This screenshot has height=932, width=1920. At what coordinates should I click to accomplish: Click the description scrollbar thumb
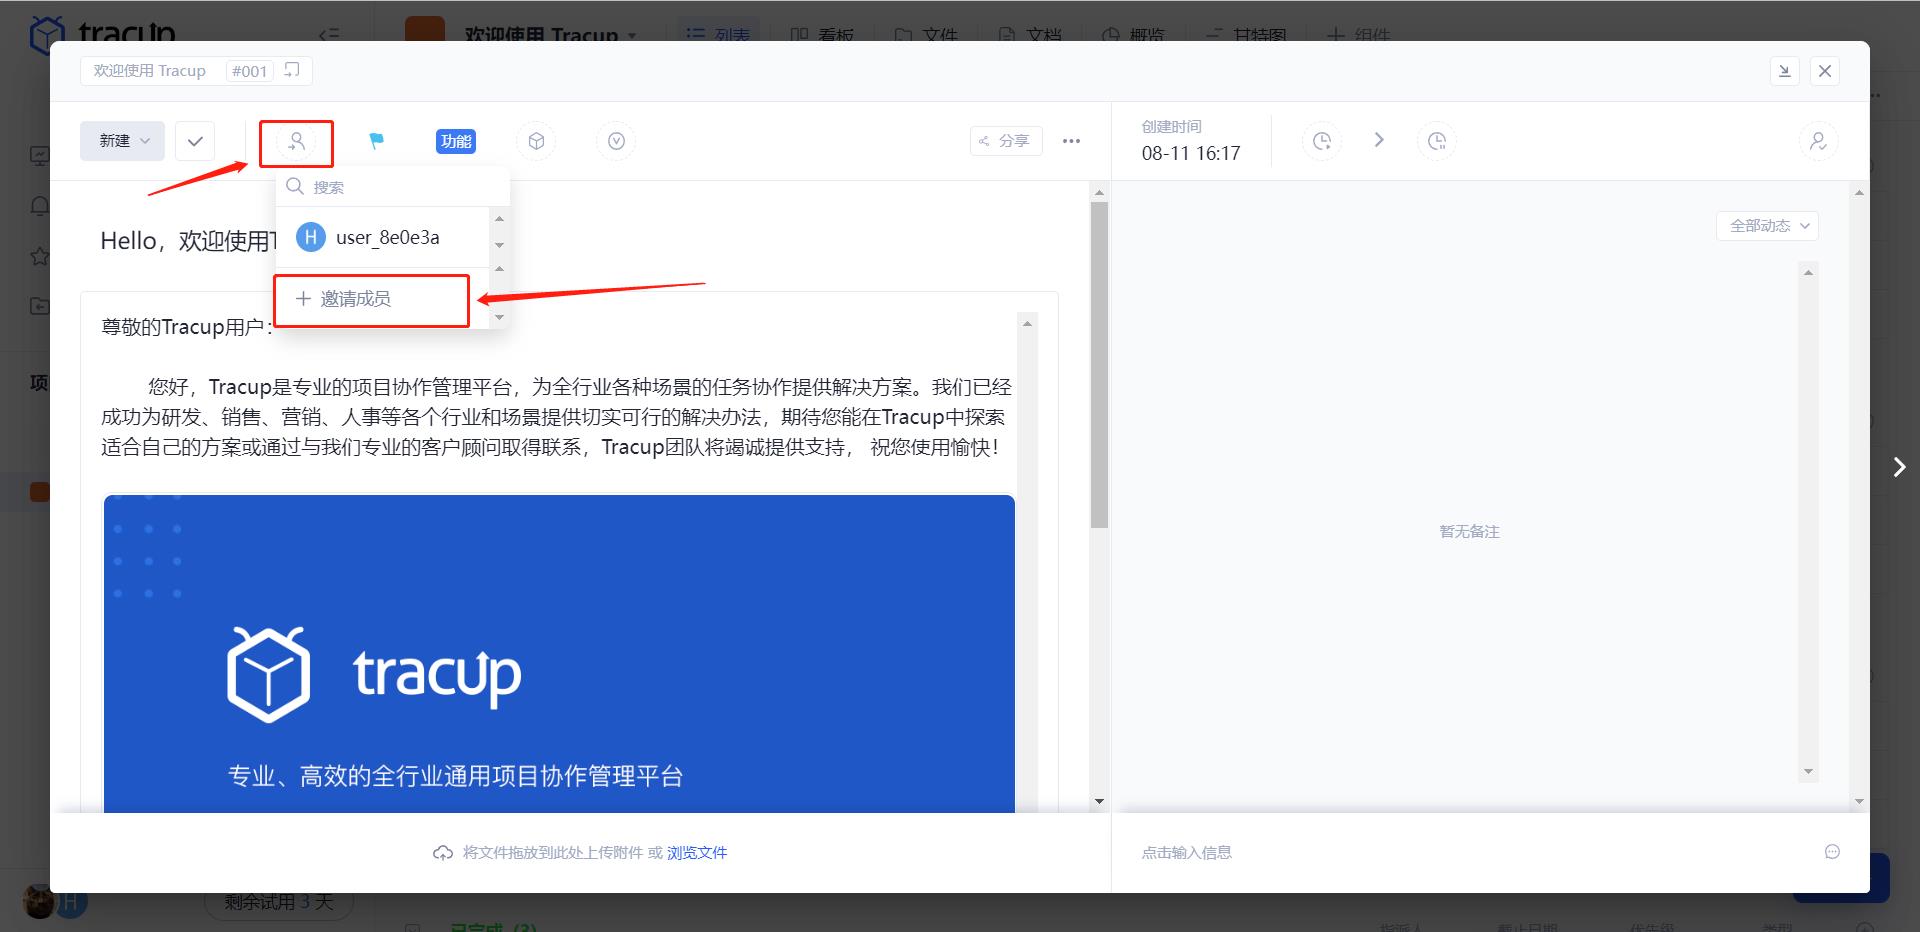(x=1099, y=365)
